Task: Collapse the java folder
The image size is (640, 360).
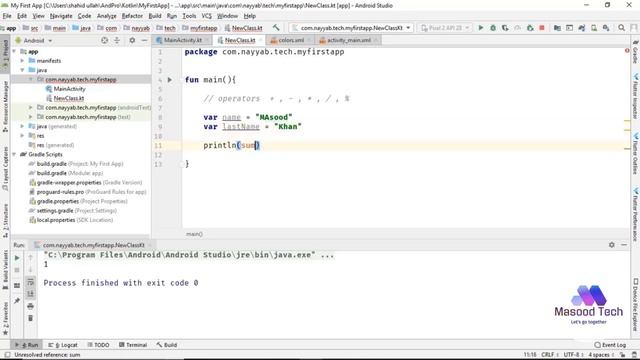Action: (x=22, y=70)
